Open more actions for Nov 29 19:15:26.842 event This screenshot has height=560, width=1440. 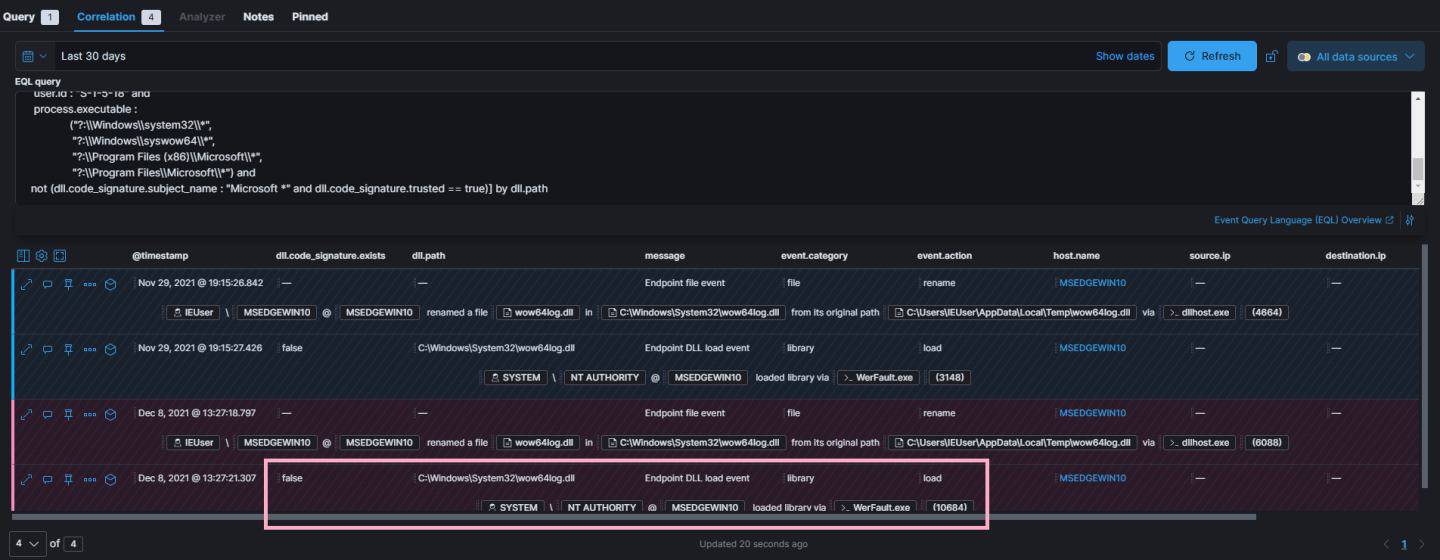tap(89, 284)
